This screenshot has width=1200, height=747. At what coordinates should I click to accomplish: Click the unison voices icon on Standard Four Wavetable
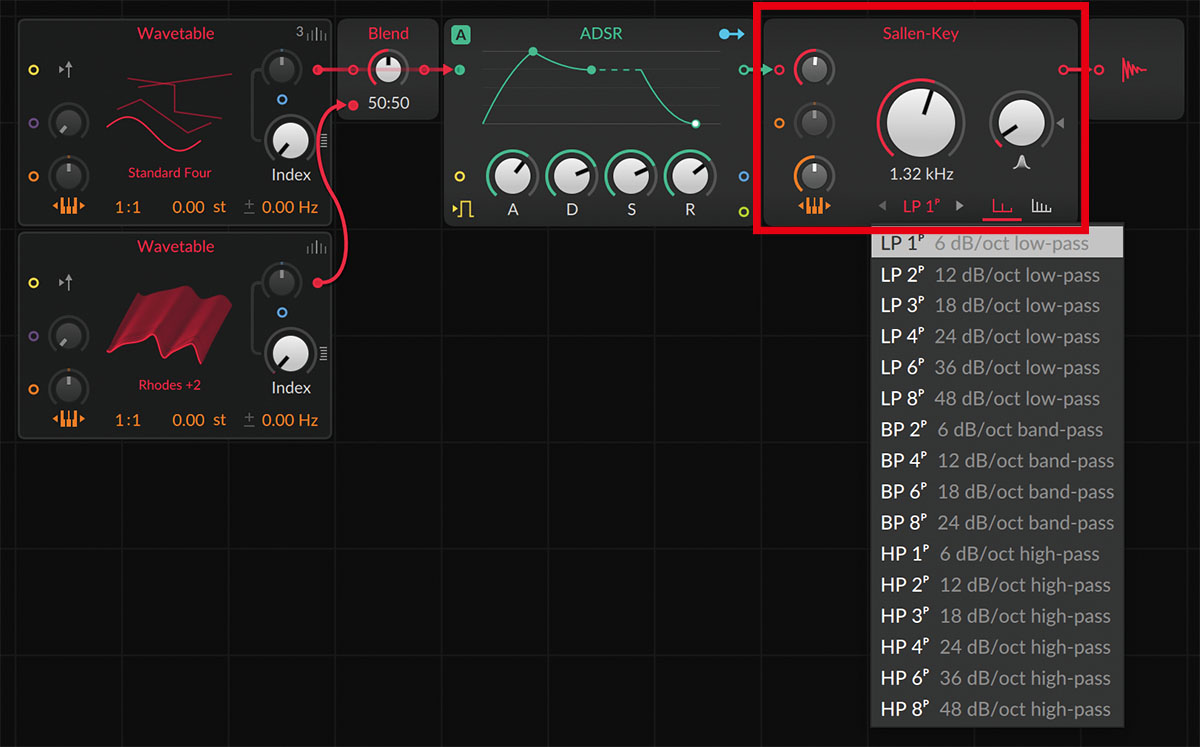[311, 33]
